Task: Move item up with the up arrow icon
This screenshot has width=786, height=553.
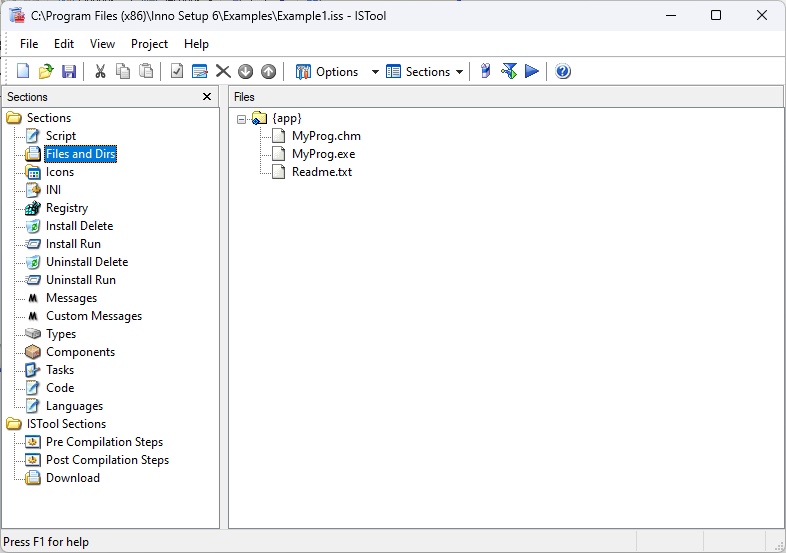Action: (x=269, y=71)
